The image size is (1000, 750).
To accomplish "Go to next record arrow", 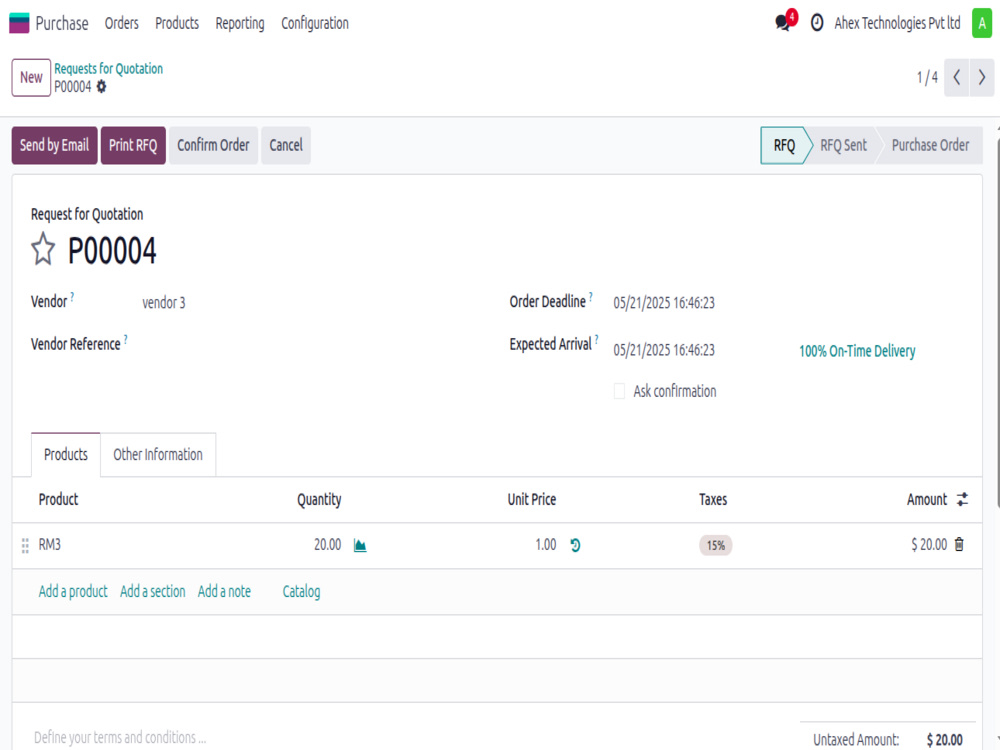I will pyautogui.click(x=982, y=78).
